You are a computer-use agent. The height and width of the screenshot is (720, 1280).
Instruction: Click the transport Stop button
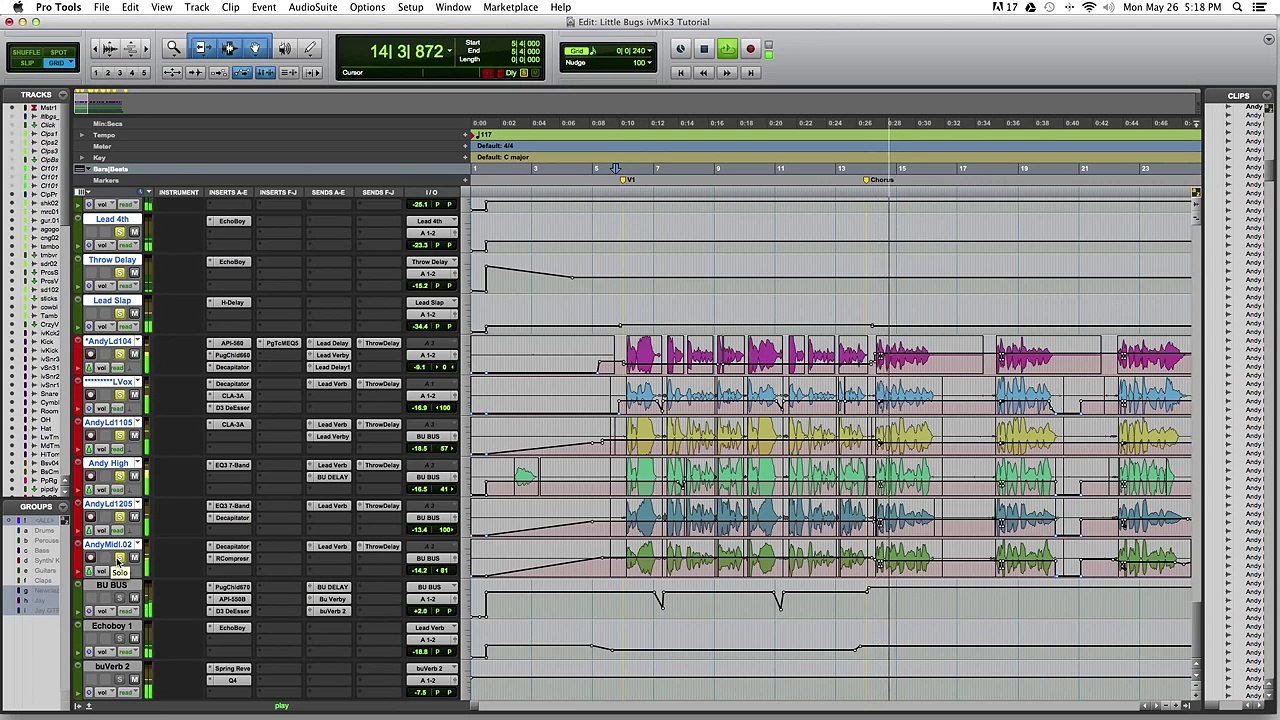tap(704, 49)
